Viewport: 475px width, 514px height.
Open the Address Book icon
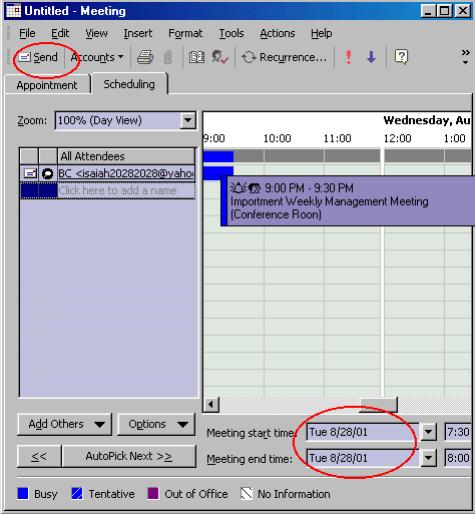point(197,57)
